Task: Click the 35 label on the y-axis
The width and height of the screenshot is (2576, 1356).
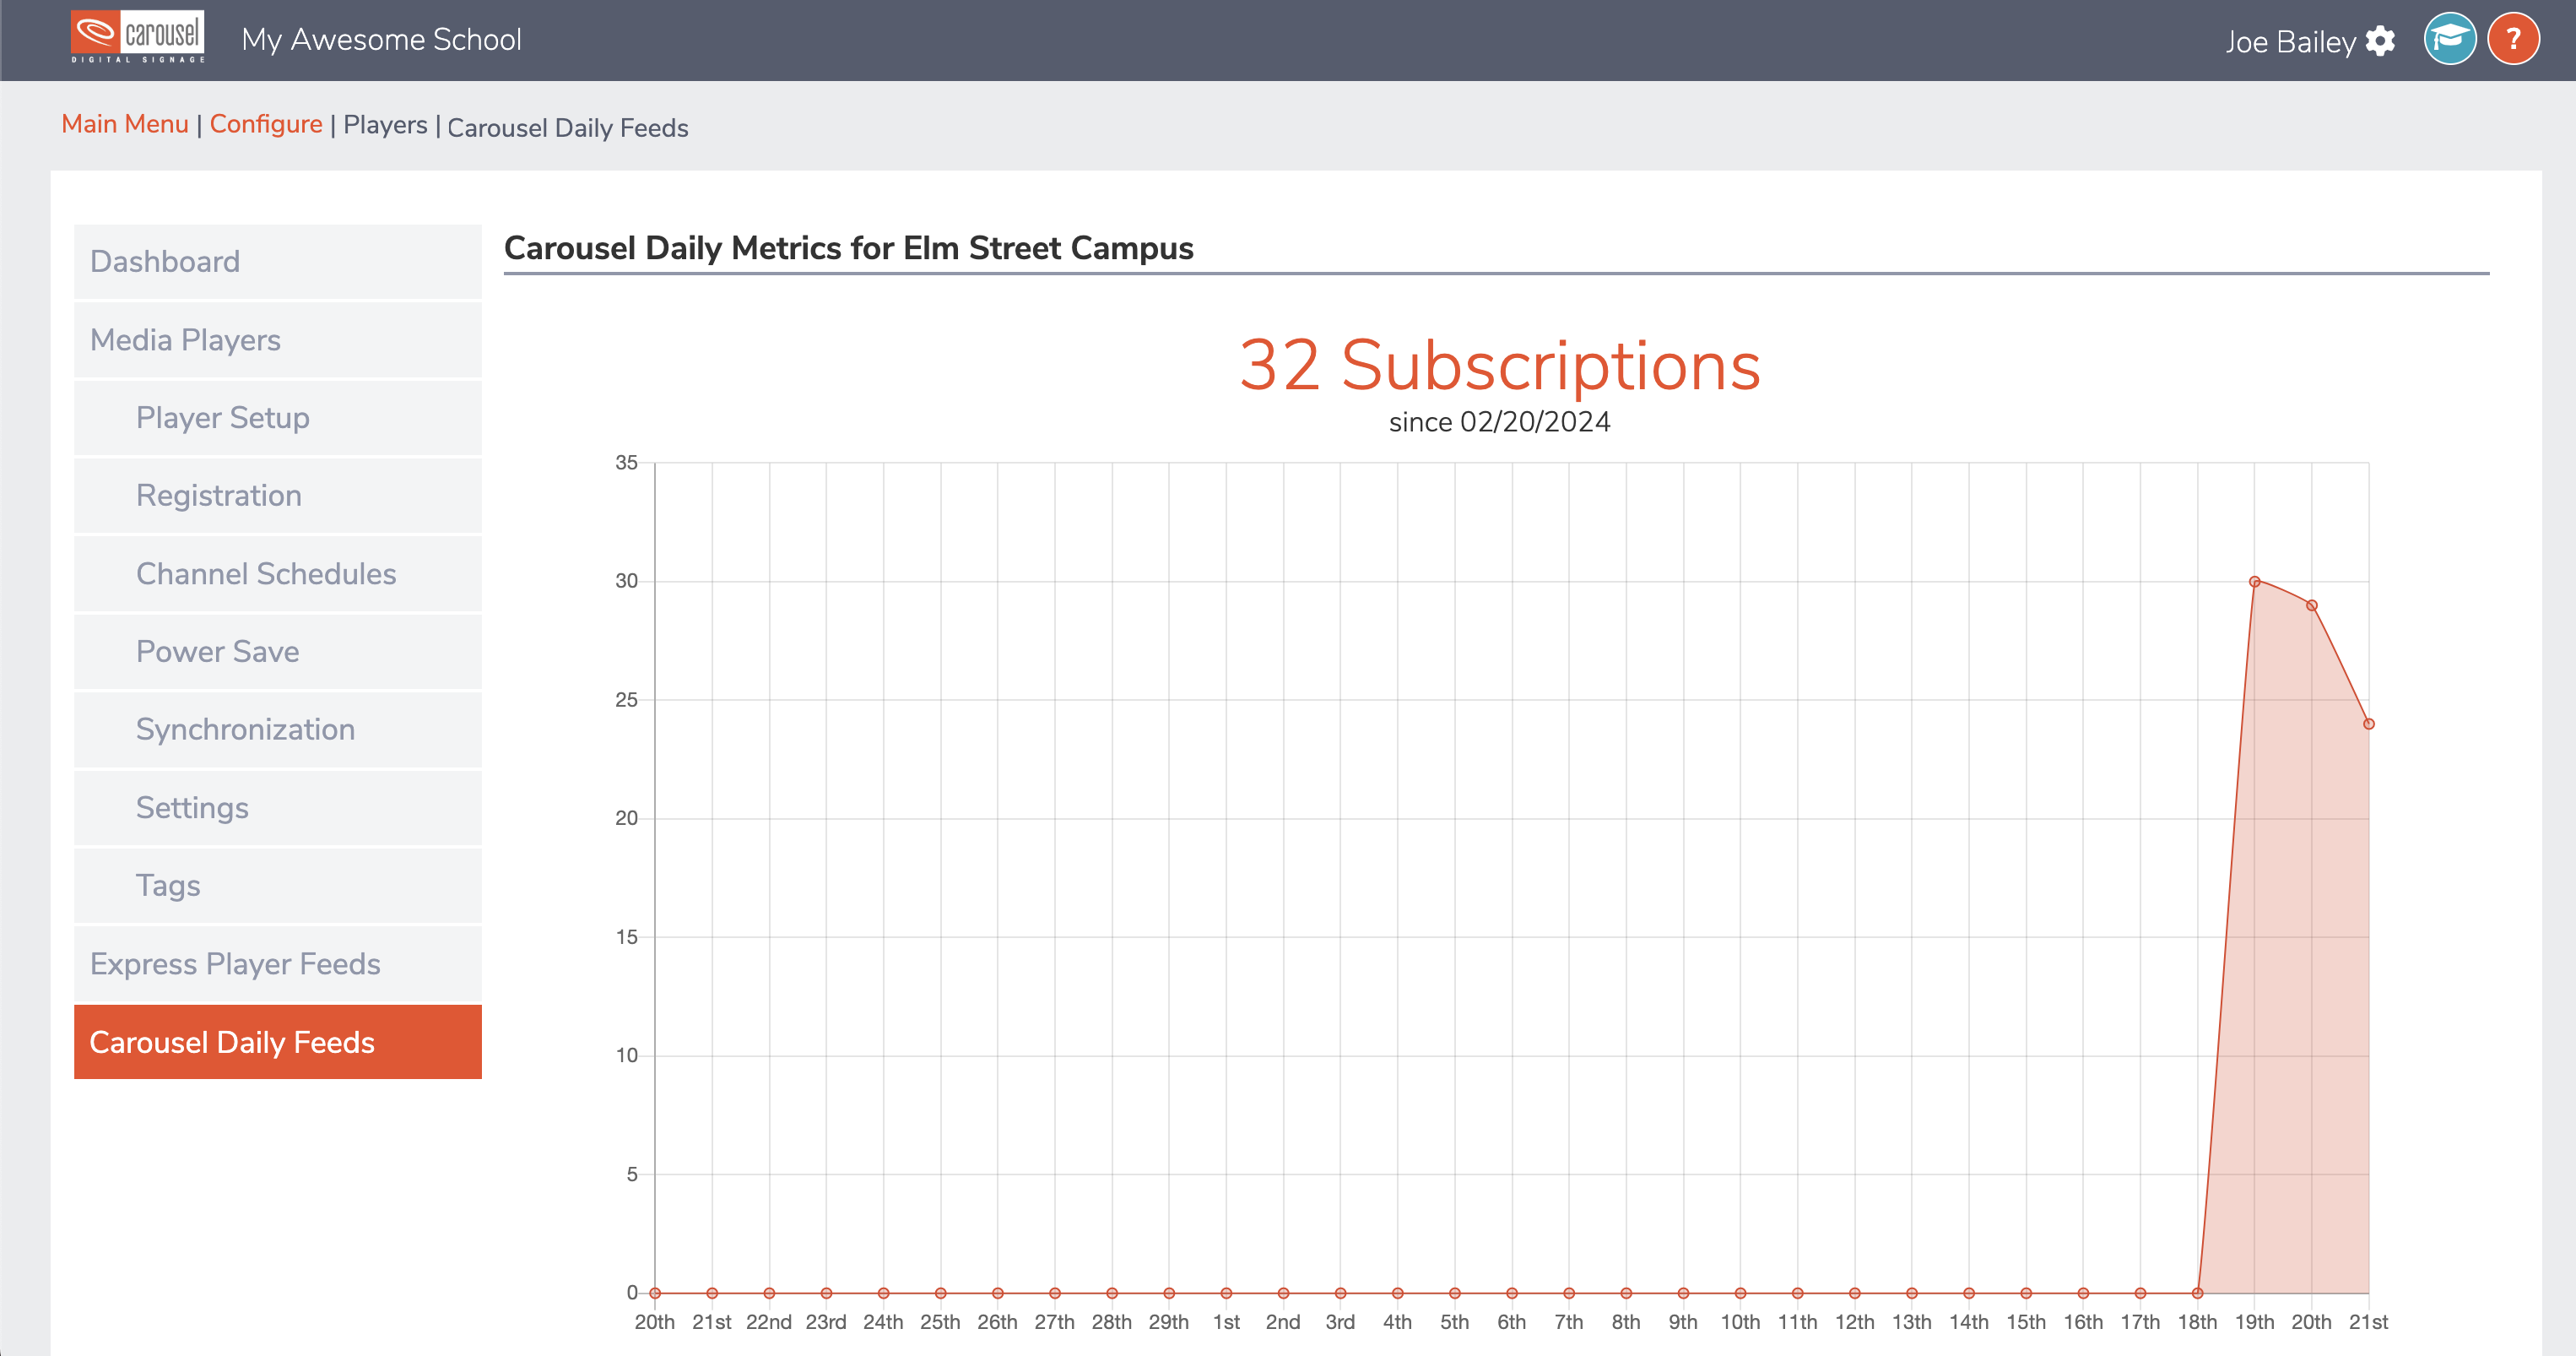Action: point(626,463)
